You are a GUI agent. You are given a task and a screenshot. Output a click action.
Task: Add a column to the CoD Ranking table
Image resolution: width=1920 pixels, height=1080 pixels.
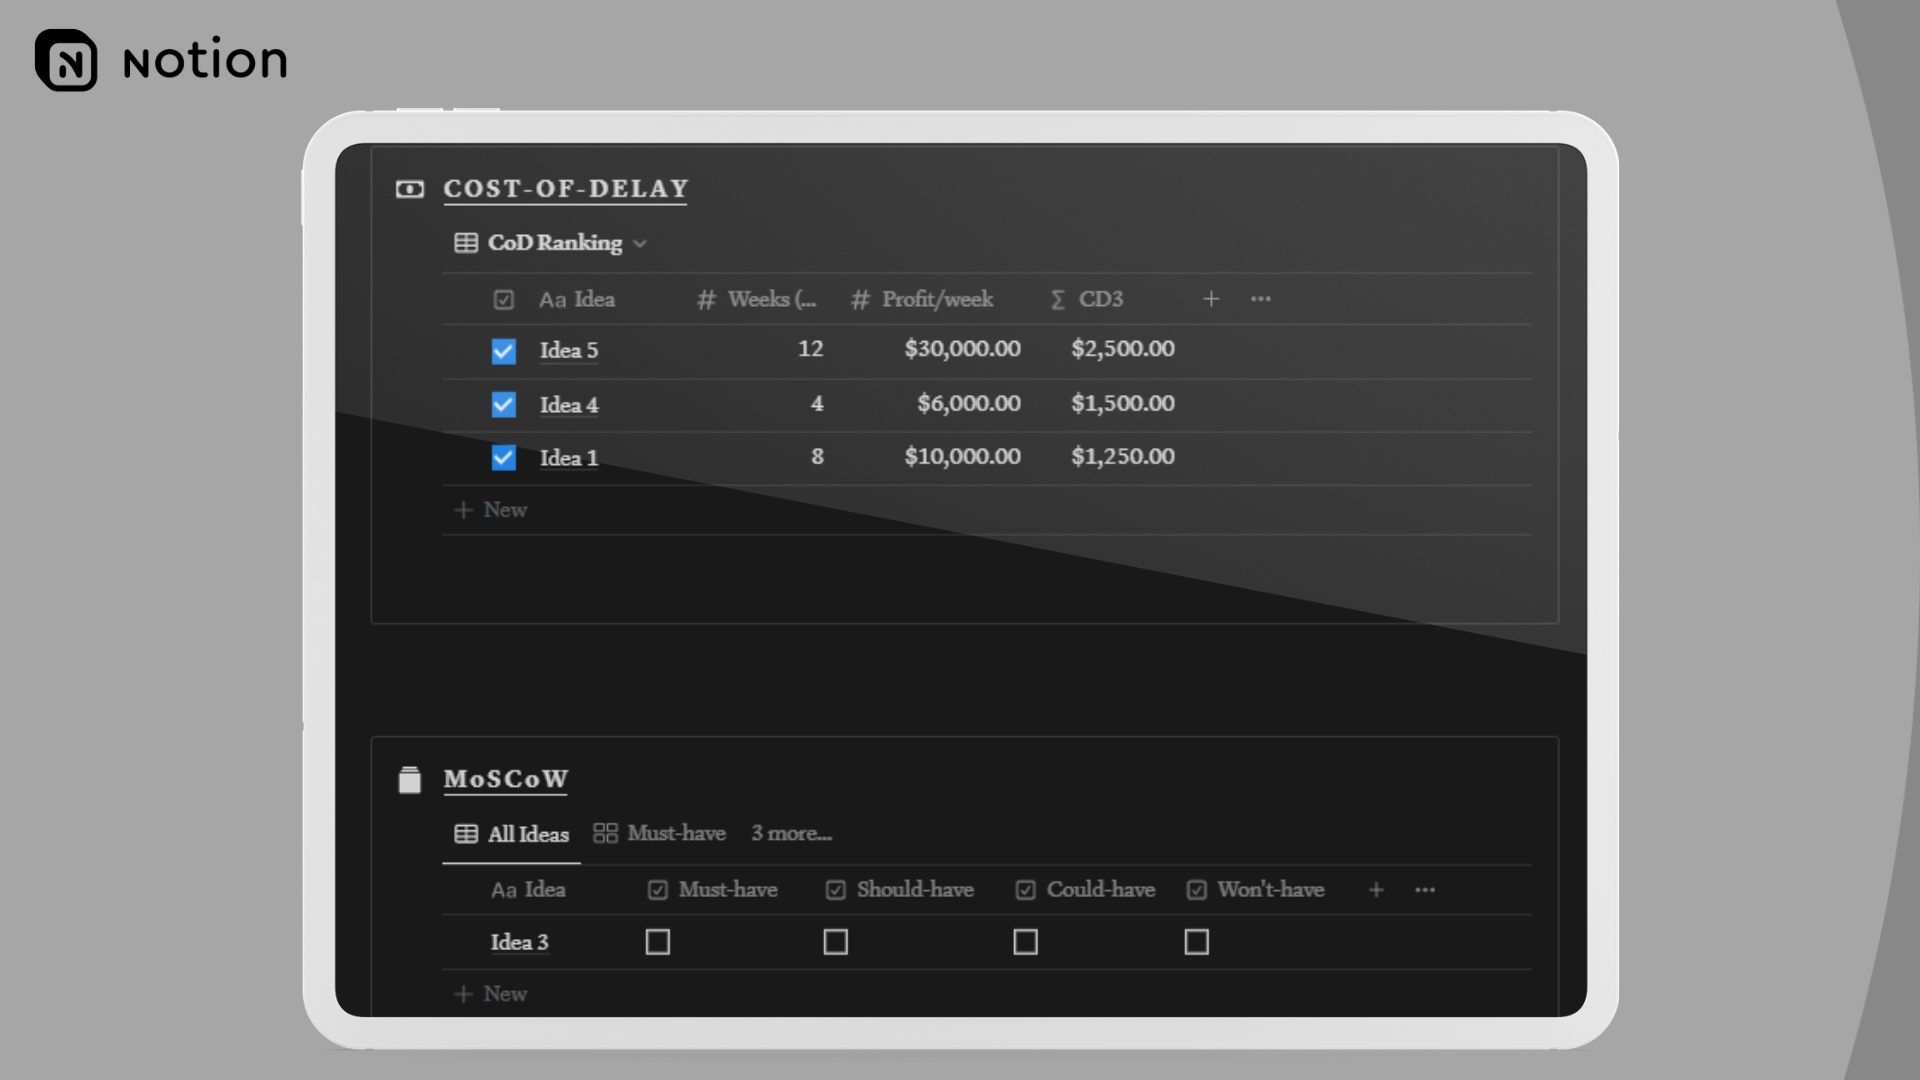(1211, 299)
